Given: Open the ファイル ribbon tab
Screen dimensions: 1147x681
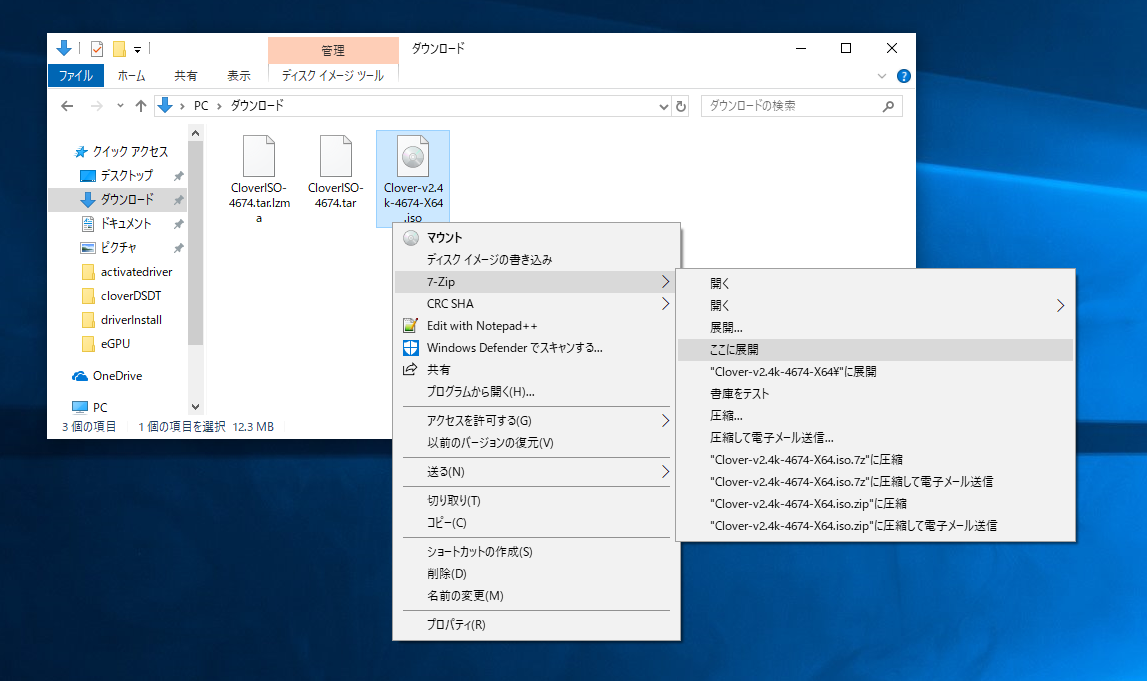Looking at the screenshot, I should (x=75, y=75).
